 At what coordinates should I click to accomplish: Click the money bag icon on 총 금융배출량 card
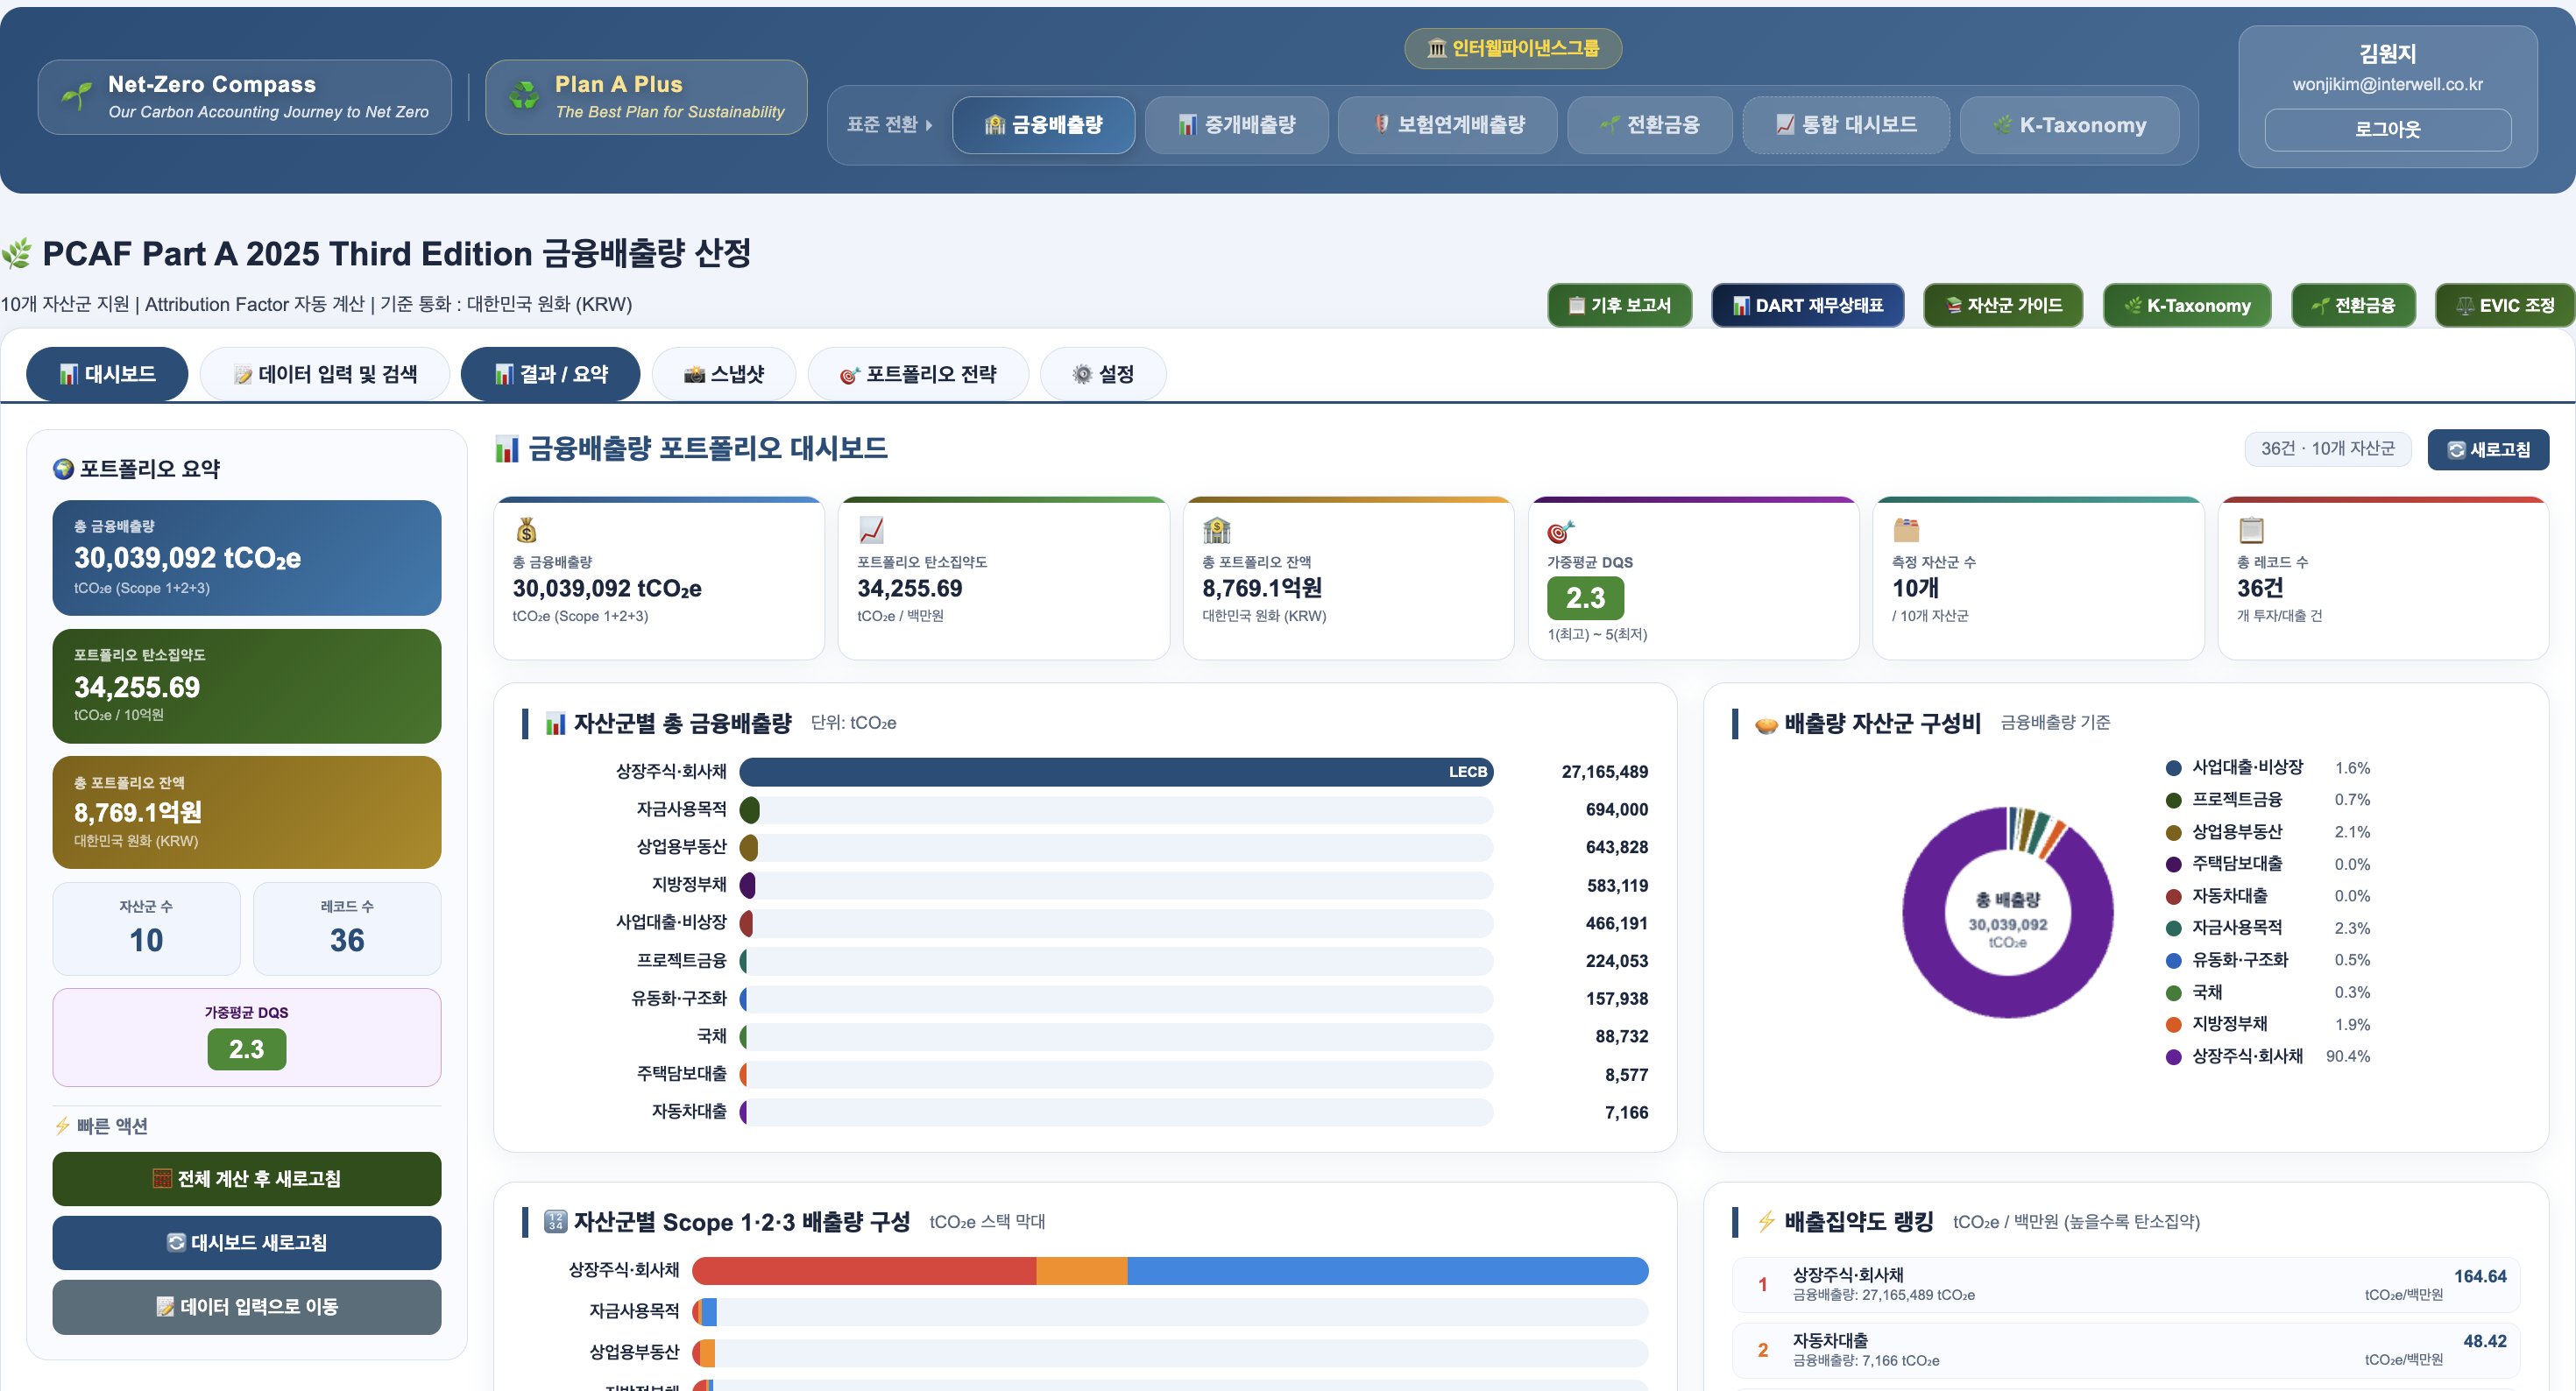(526, 530)
